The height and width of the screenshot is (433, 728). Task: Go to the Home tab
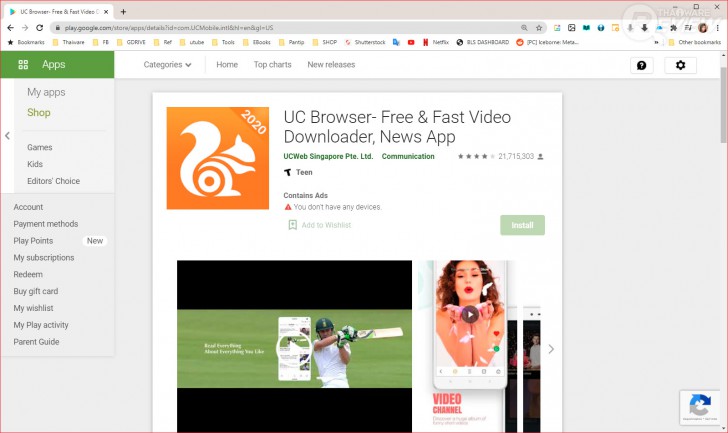coord(227,65)
